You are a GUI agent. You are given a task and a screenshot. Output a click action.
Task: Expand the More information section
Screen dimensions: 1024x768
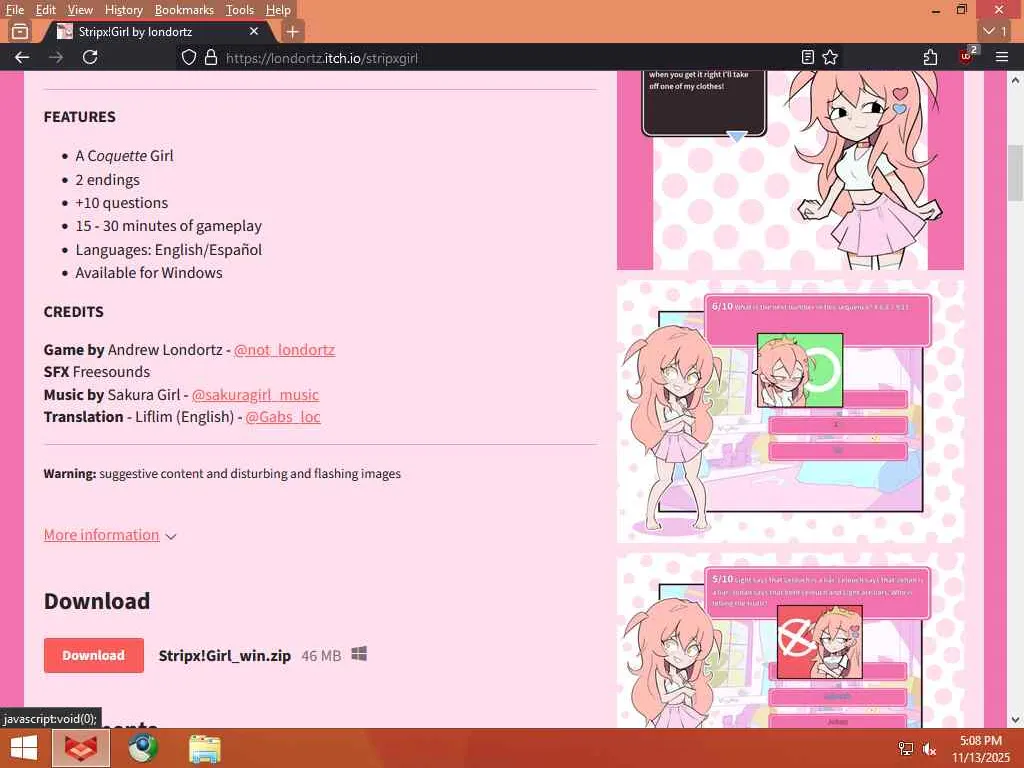pos(110,536)
